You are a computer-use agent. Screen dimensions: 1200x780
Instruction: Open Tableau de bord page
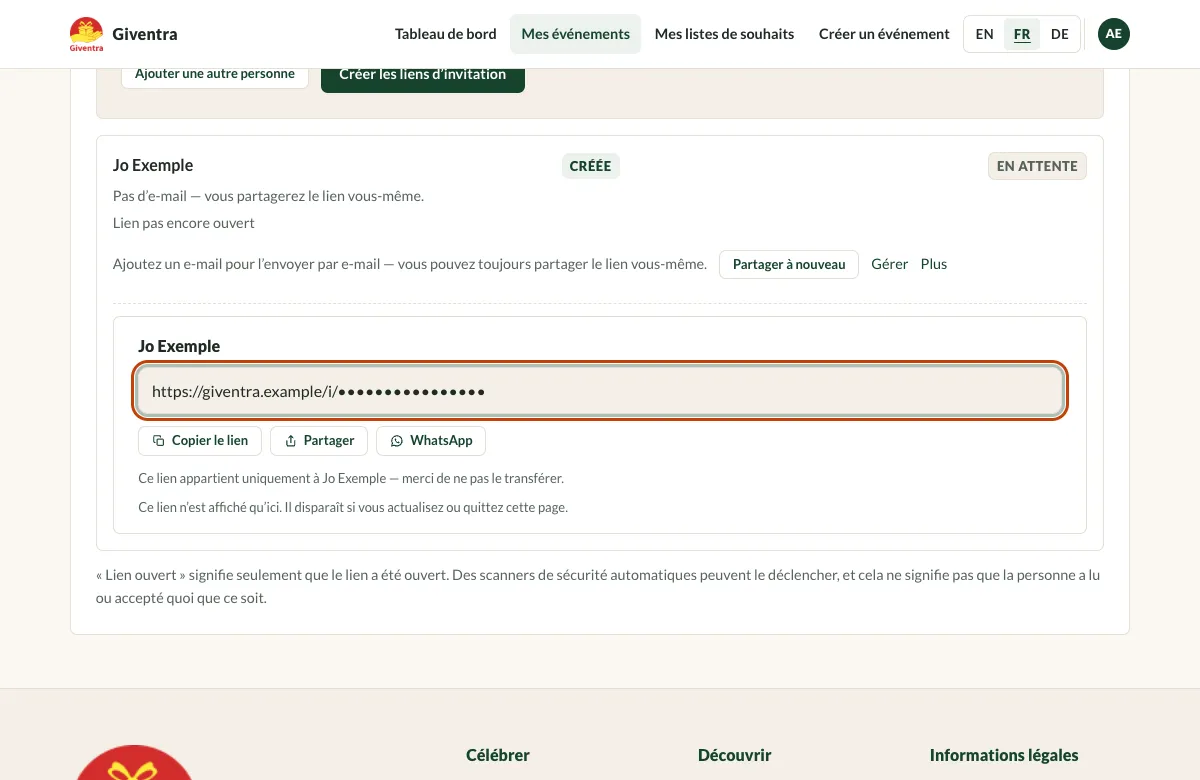pos(446,34)
